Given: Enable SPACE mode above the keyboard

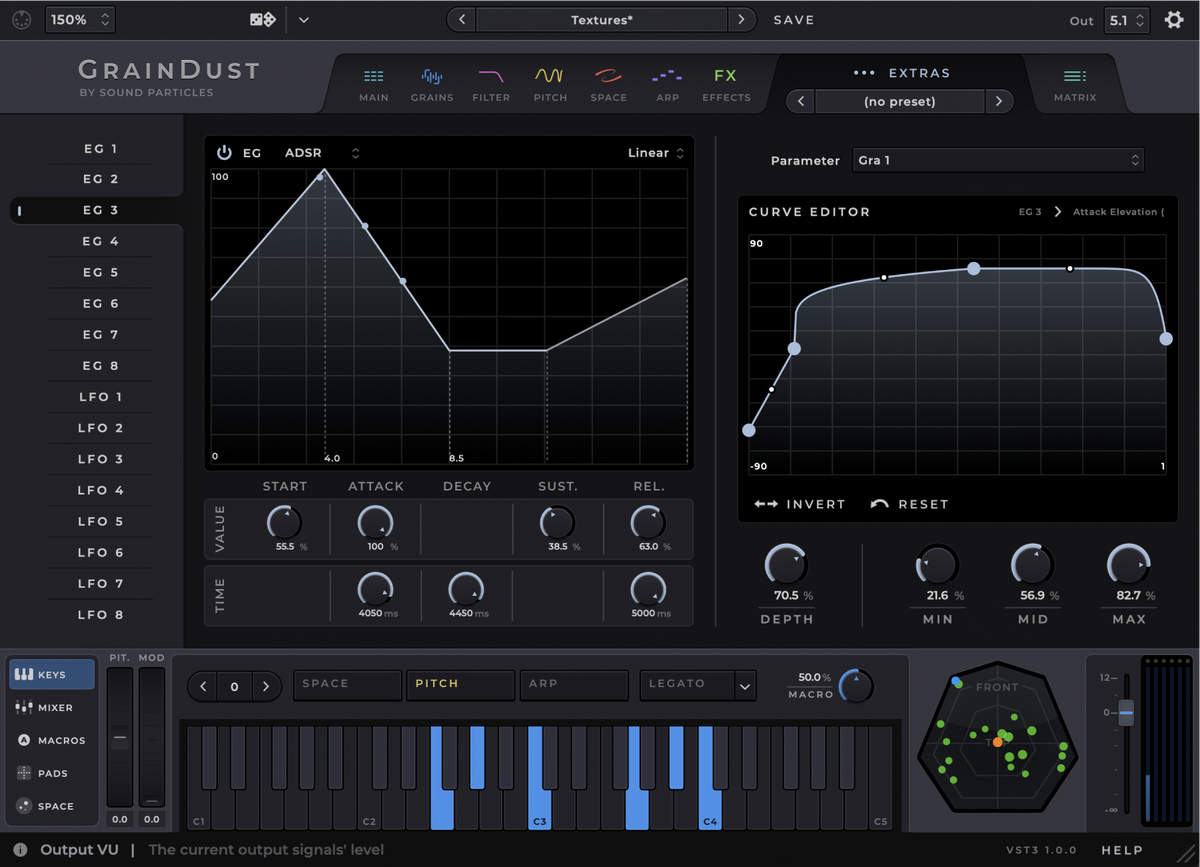Looking at the screenshot, I should [347, 685].
